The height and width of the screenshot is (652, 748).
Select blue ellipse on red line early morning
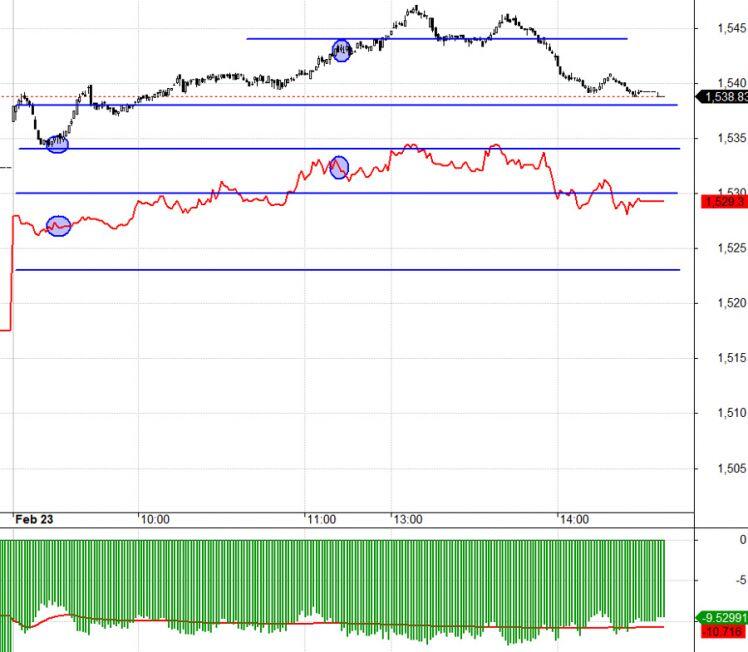tap(59, 226)
